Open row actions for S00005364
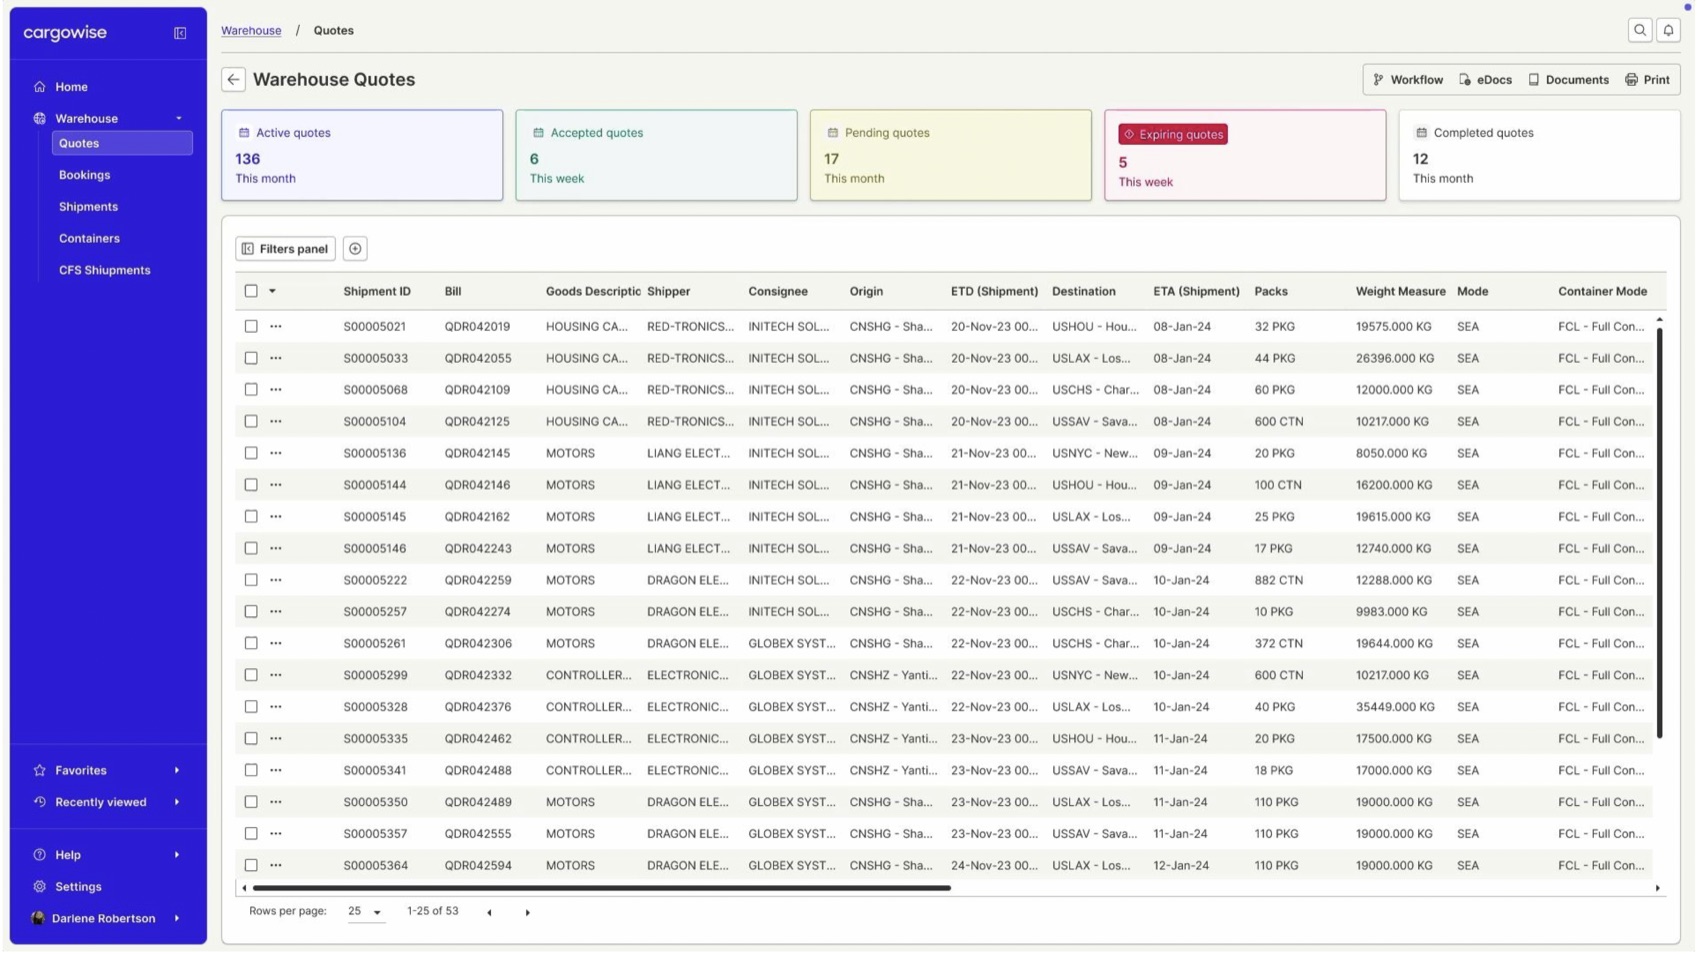The width and height of the screenshot is (1700, 954). (276, 866)
